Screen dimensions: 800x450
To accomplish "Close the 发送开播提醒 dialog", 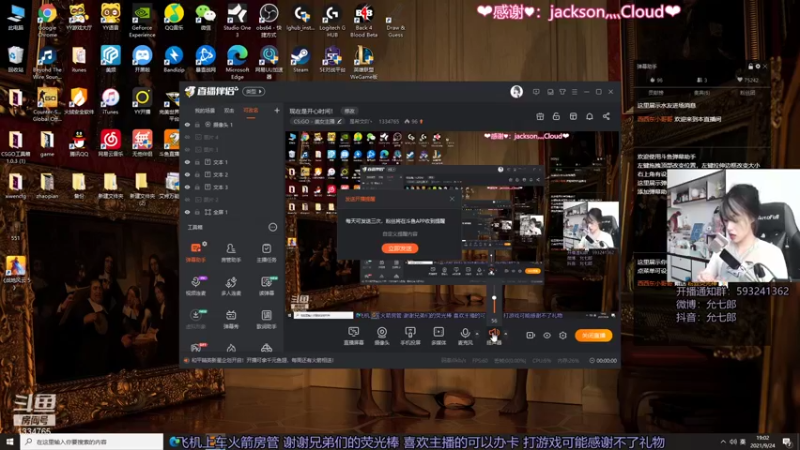I will (x=452, y=199).
